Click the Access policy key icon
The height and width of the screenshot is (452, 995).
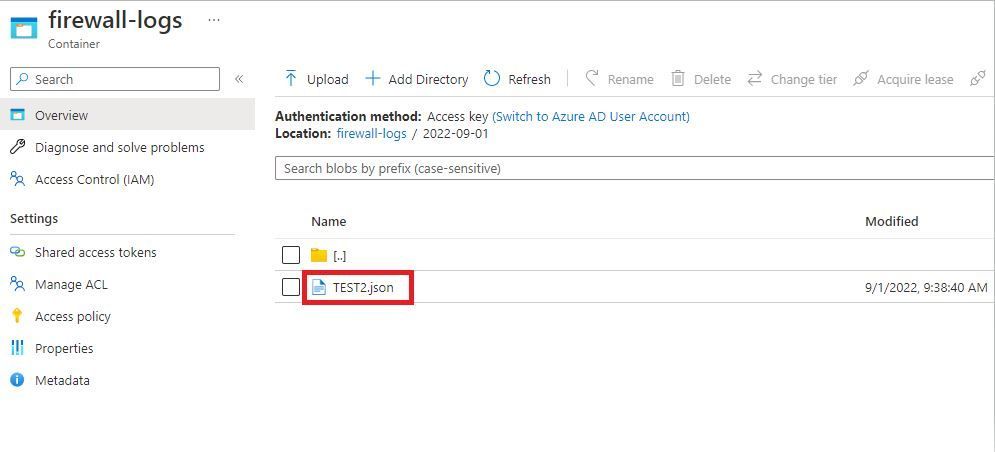(x=18, y=316)
